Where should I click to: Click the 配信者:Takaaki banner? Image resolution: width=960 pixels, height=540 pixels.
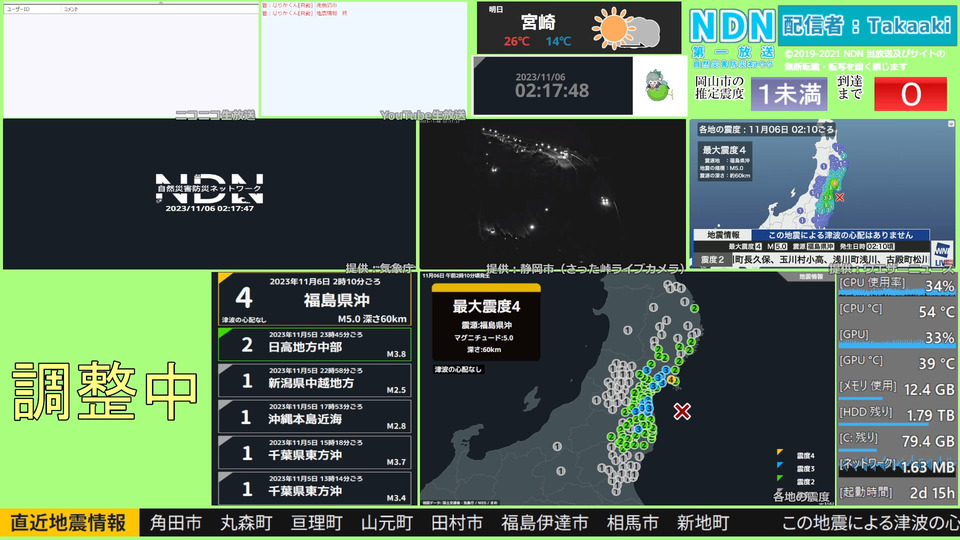click(866, 26)
